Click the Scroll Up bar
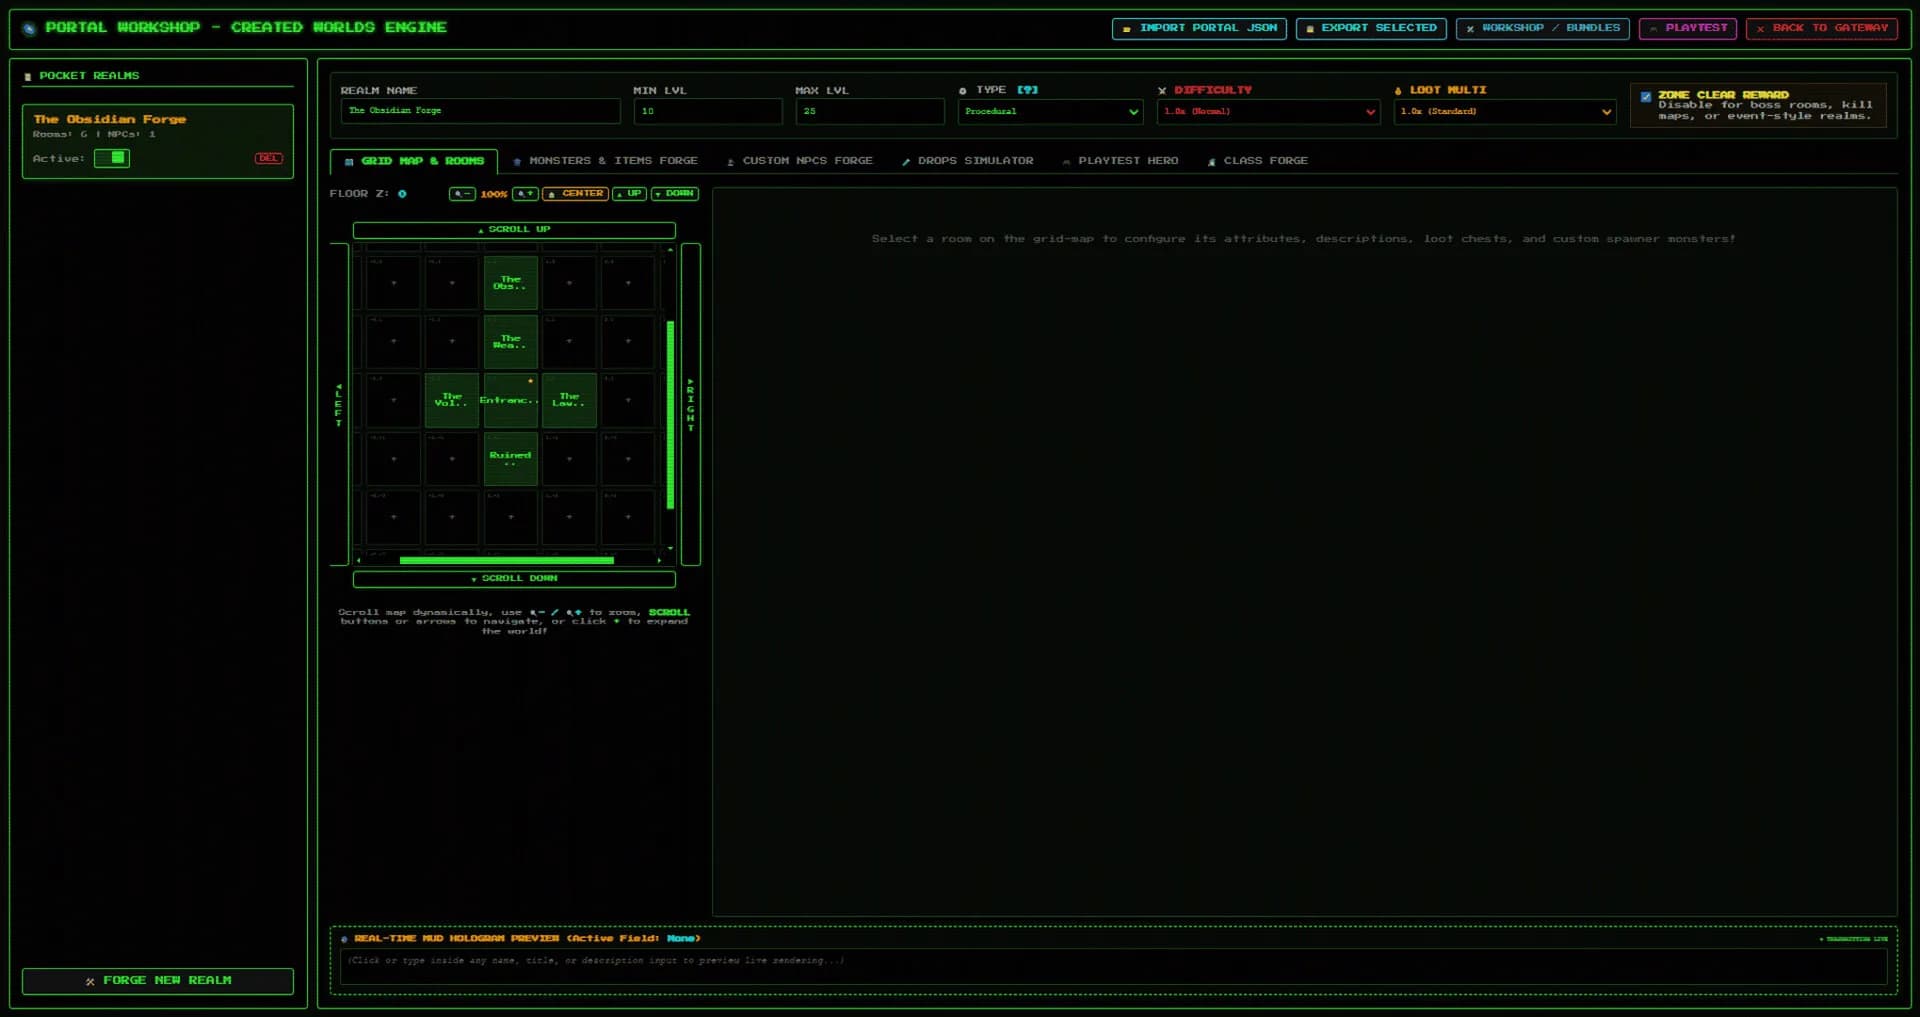The image size is (1920, 1017). coord(514,230)
